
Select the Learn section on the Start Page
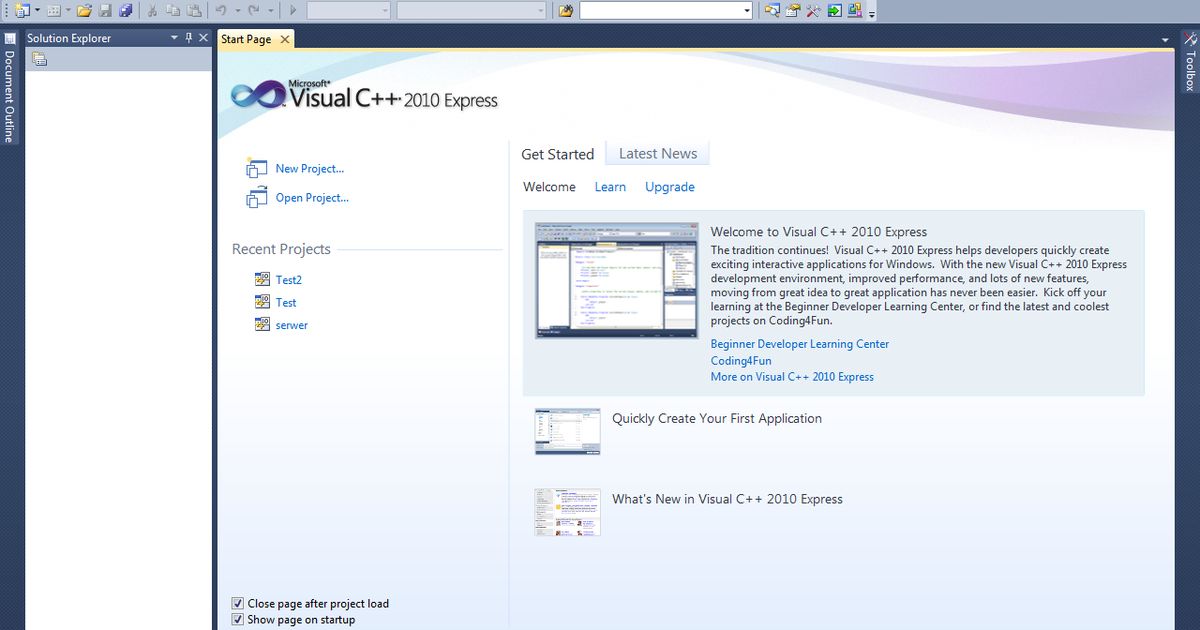pos(610,187)
